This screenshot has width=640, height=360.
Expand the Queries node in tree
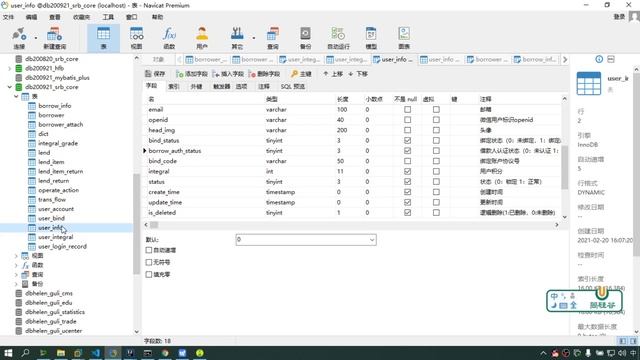[x=16, y=274]
